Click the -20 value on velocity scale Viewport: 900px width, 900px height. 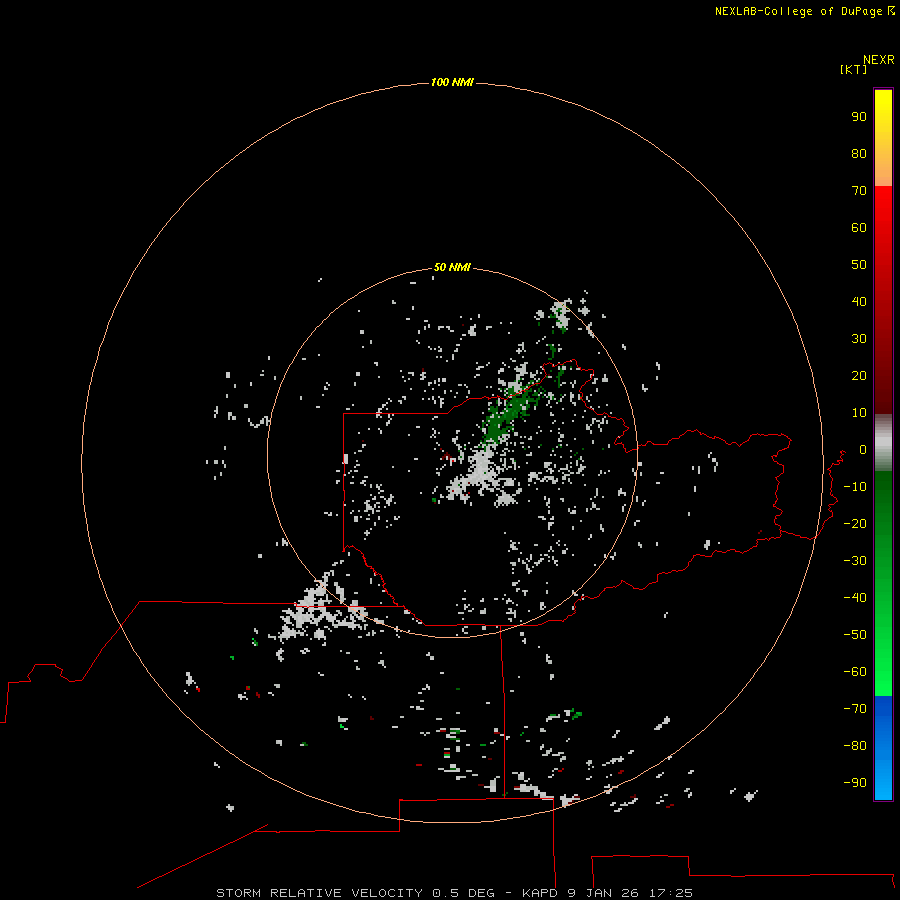pyautogui.click(x=855, y=523)
